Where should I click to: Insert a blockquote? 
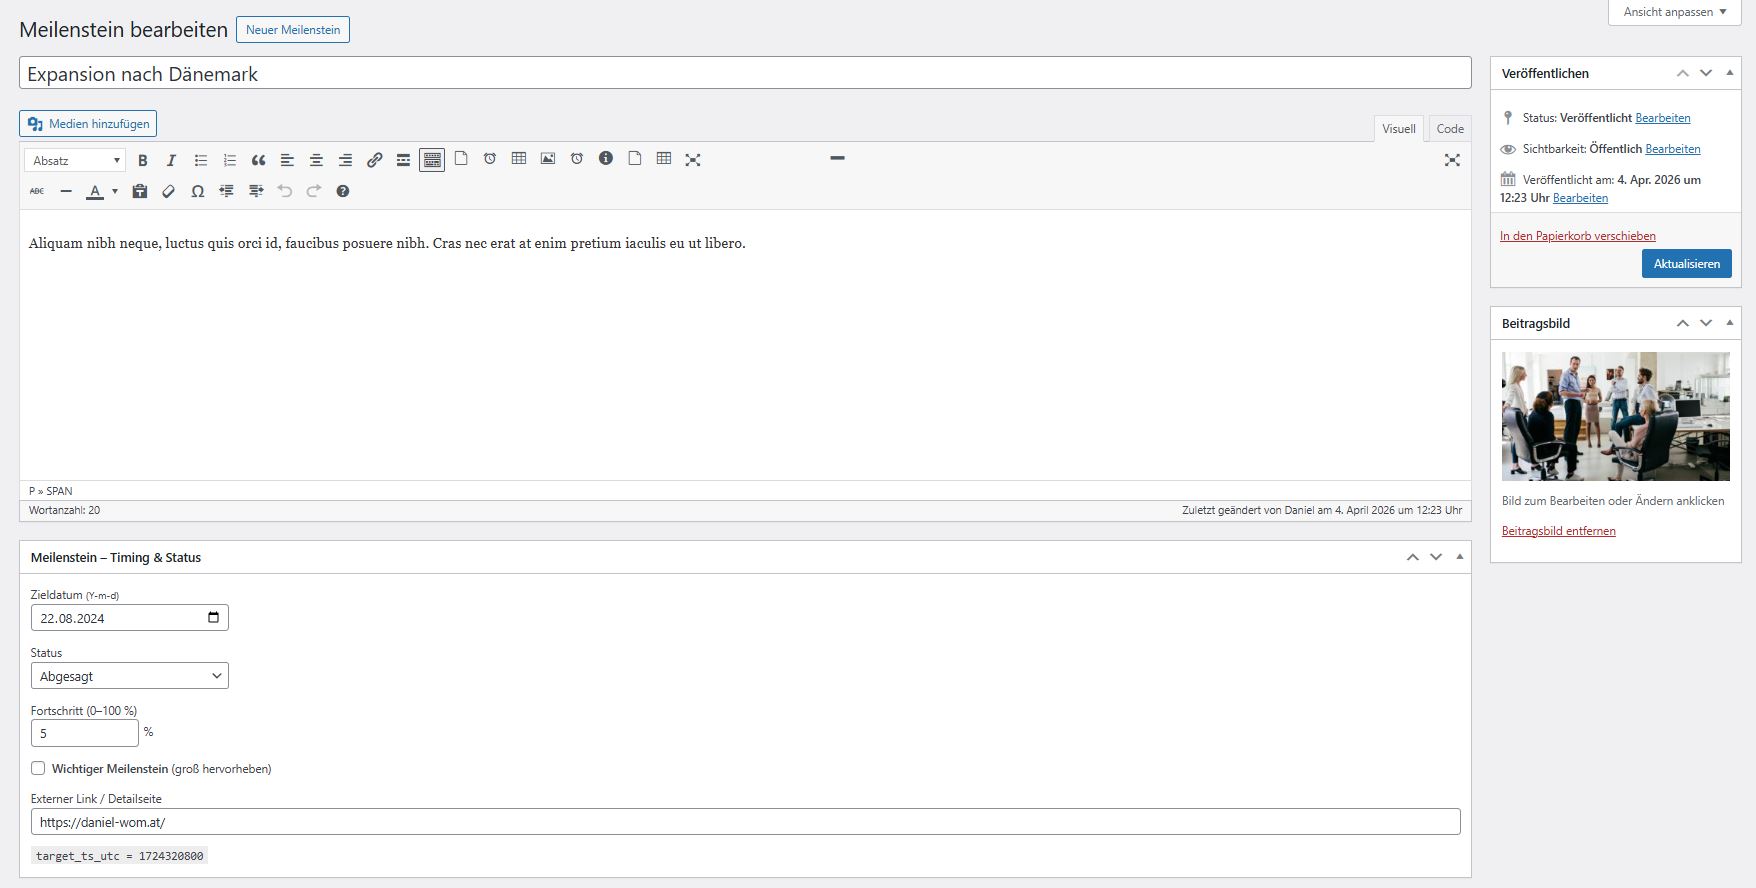click(258, 160)
